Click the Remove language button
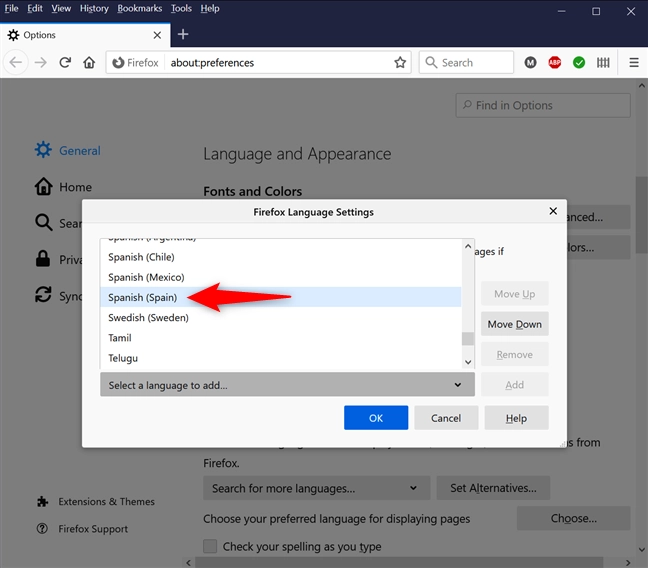The image size is (648, 568). (515, 354)
